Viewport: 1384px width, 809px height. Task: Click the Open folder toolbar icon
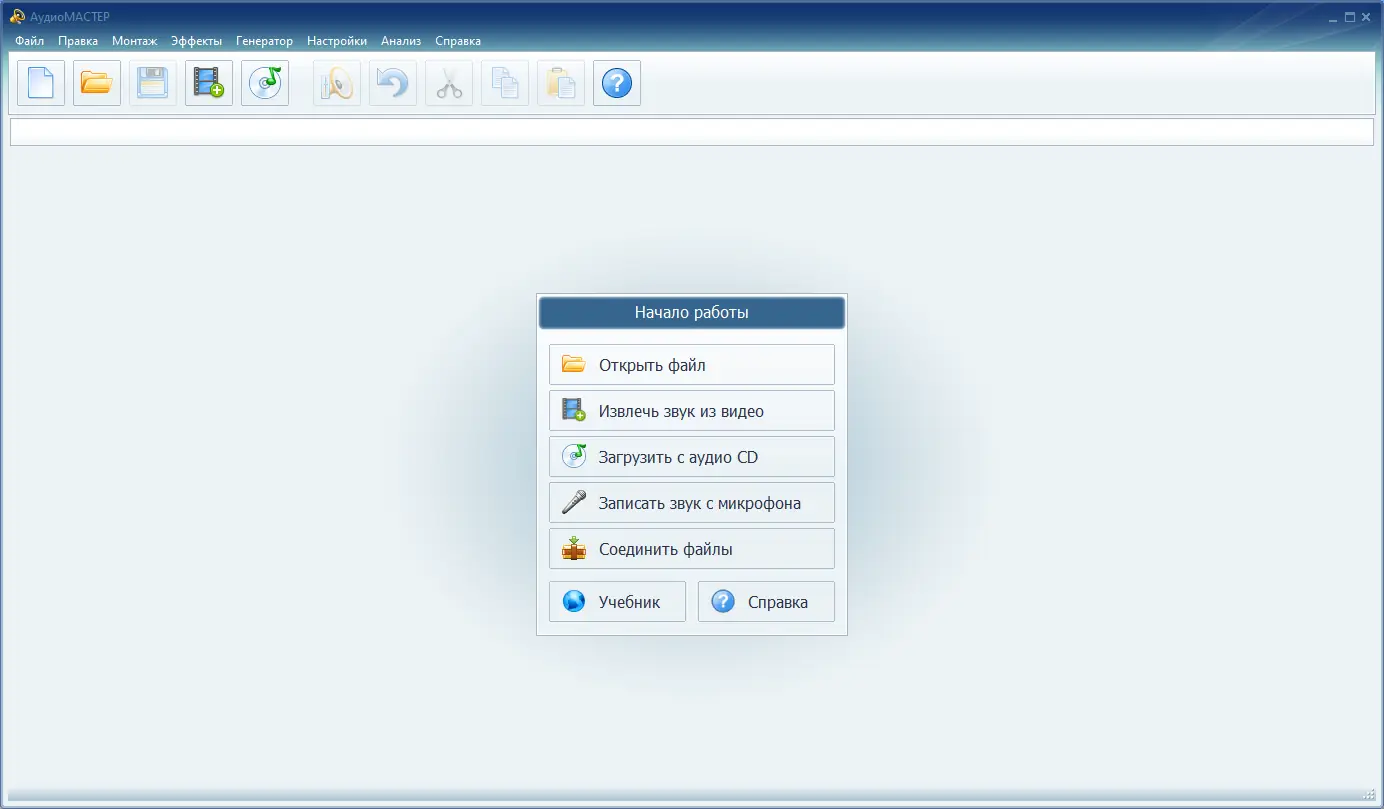(x=97, y=83)
